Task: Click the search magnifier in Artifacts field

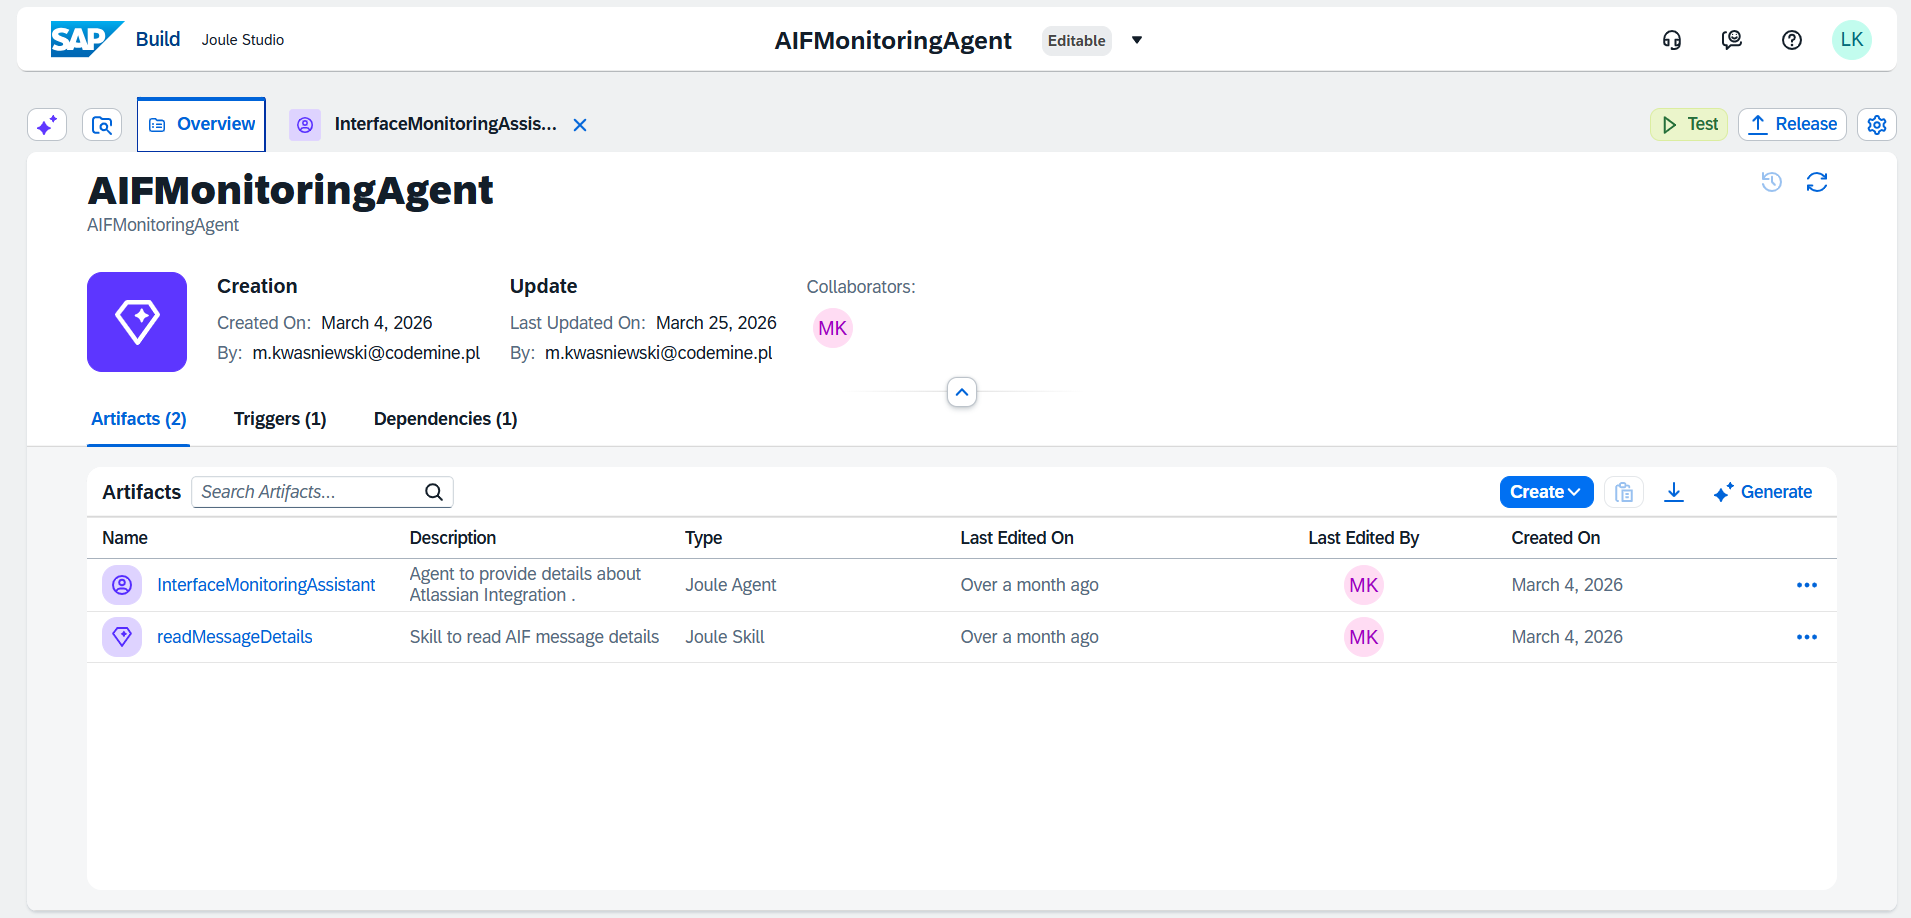Action: click(434, 492)
